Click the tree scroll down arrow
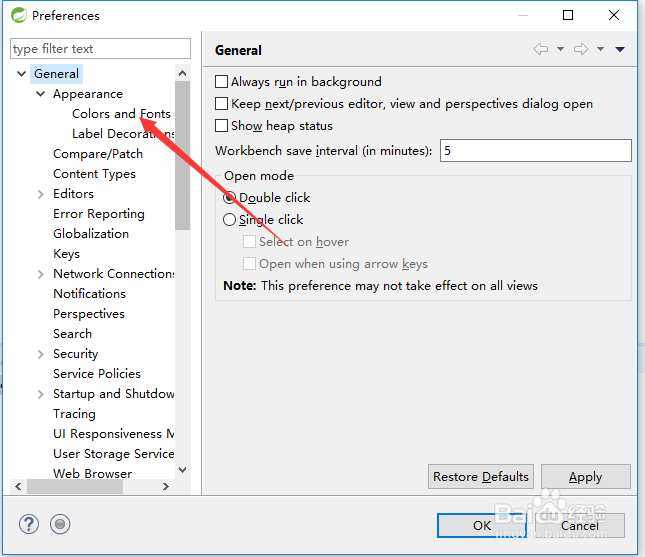 [x=183, y=470]
